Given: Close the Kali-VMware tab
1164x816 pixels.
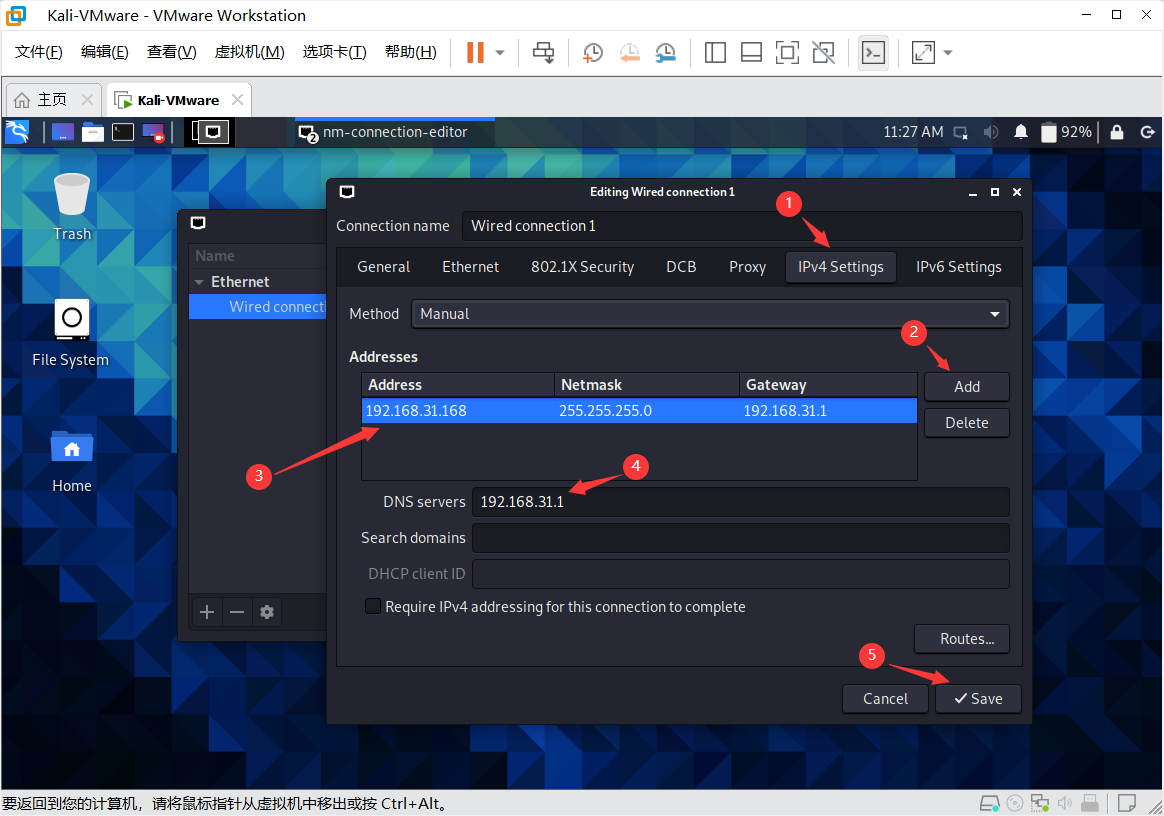Looking at the screenshot, I should point(238,99).
